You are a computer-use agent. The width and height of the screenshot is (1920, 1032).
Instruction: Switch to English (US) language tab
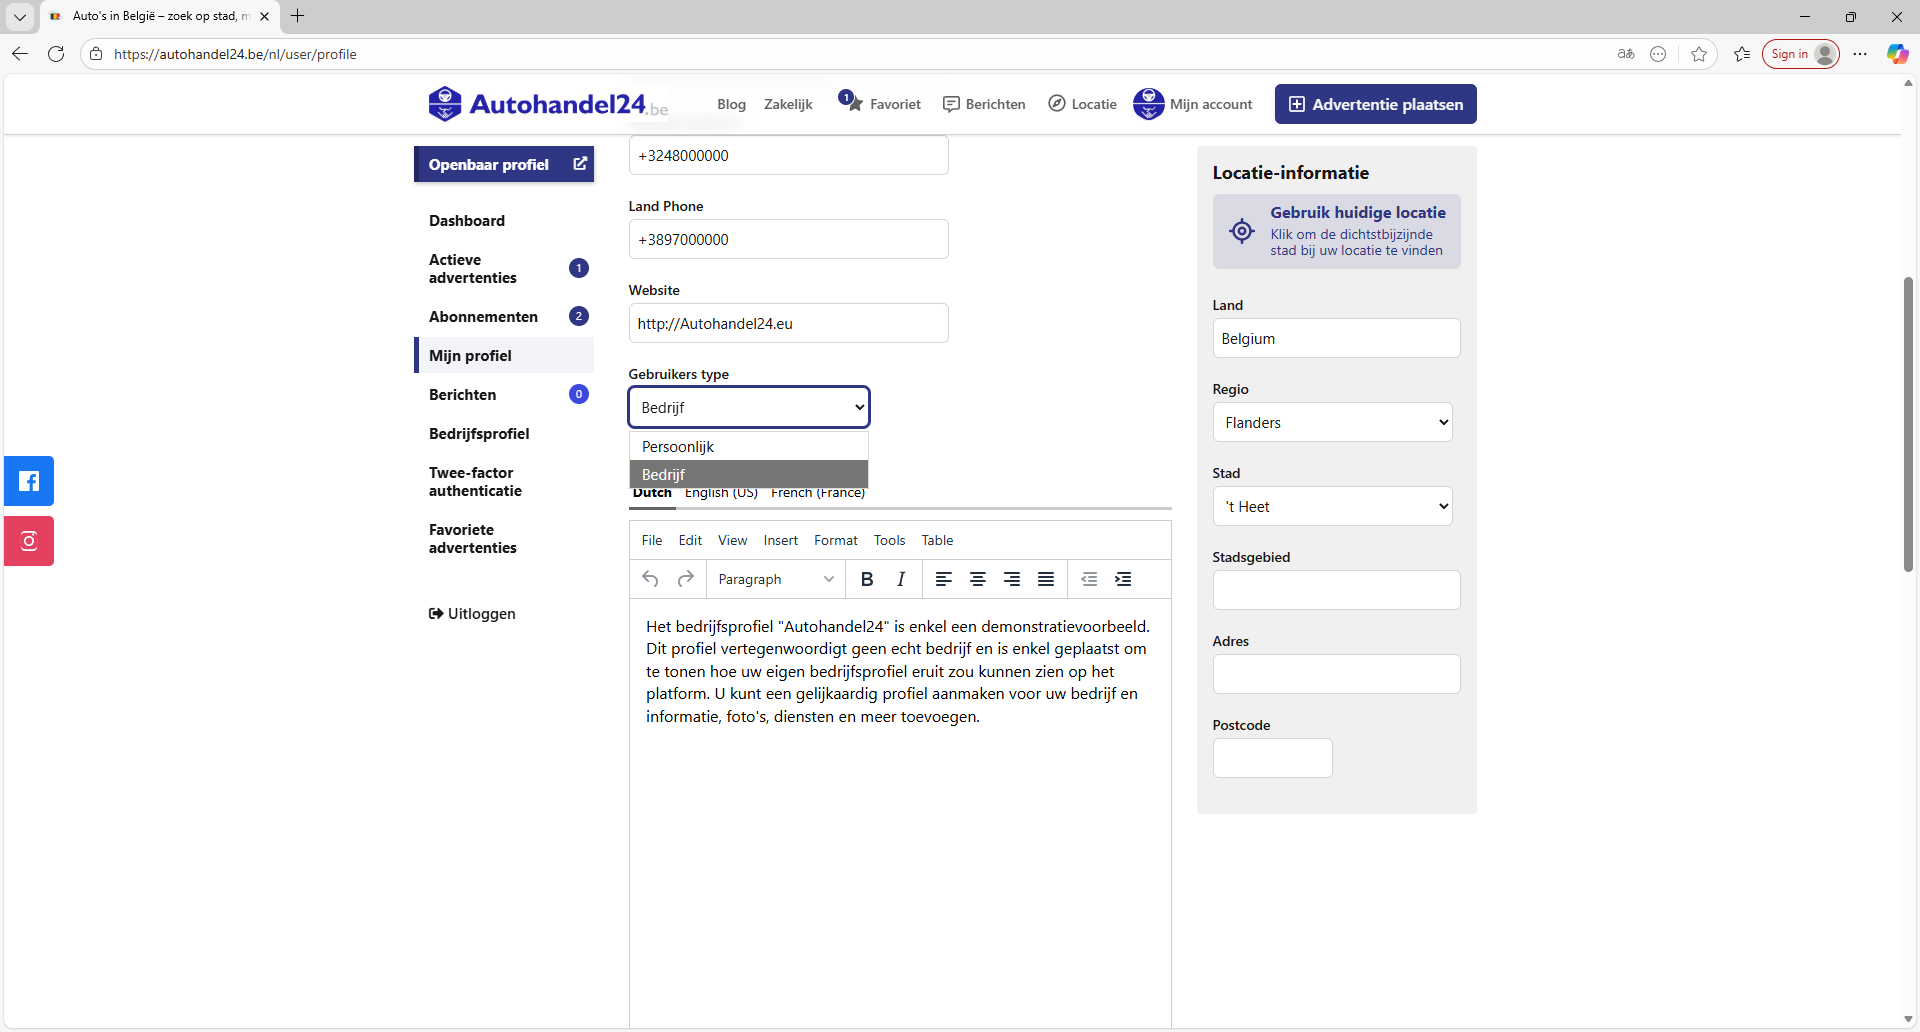721,494
